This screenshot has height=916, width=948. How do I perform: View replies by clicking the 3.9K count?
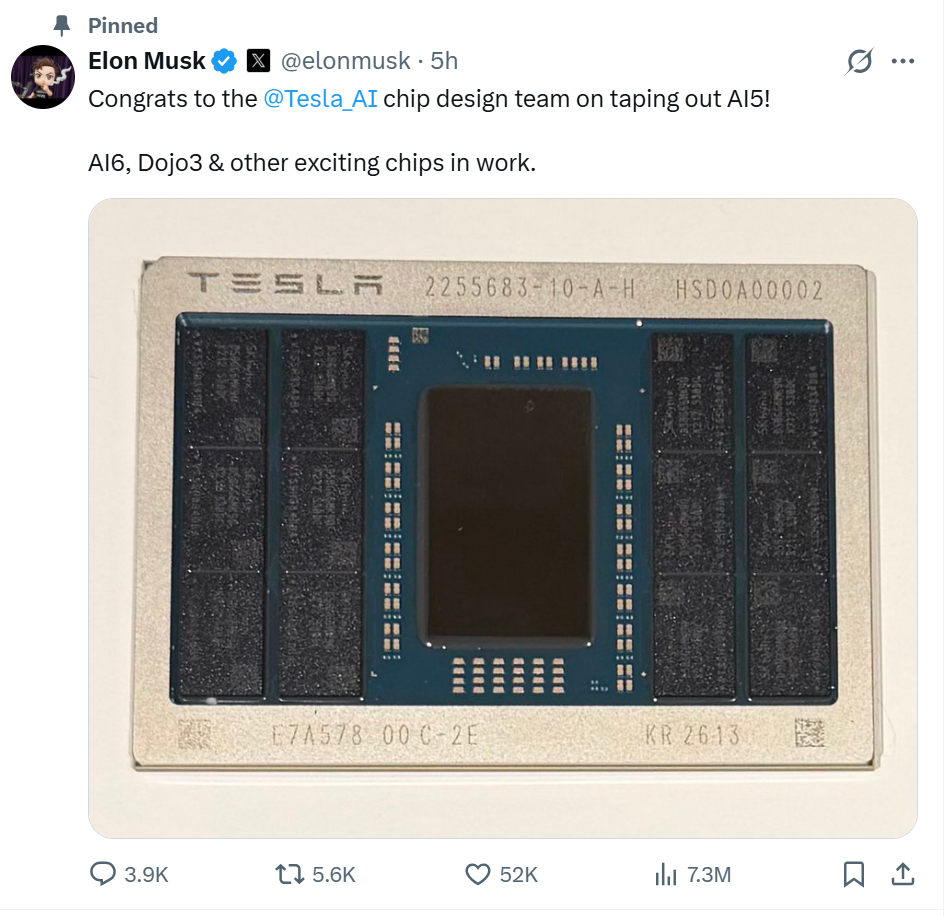pyautogui.click(x=144, y=874)
